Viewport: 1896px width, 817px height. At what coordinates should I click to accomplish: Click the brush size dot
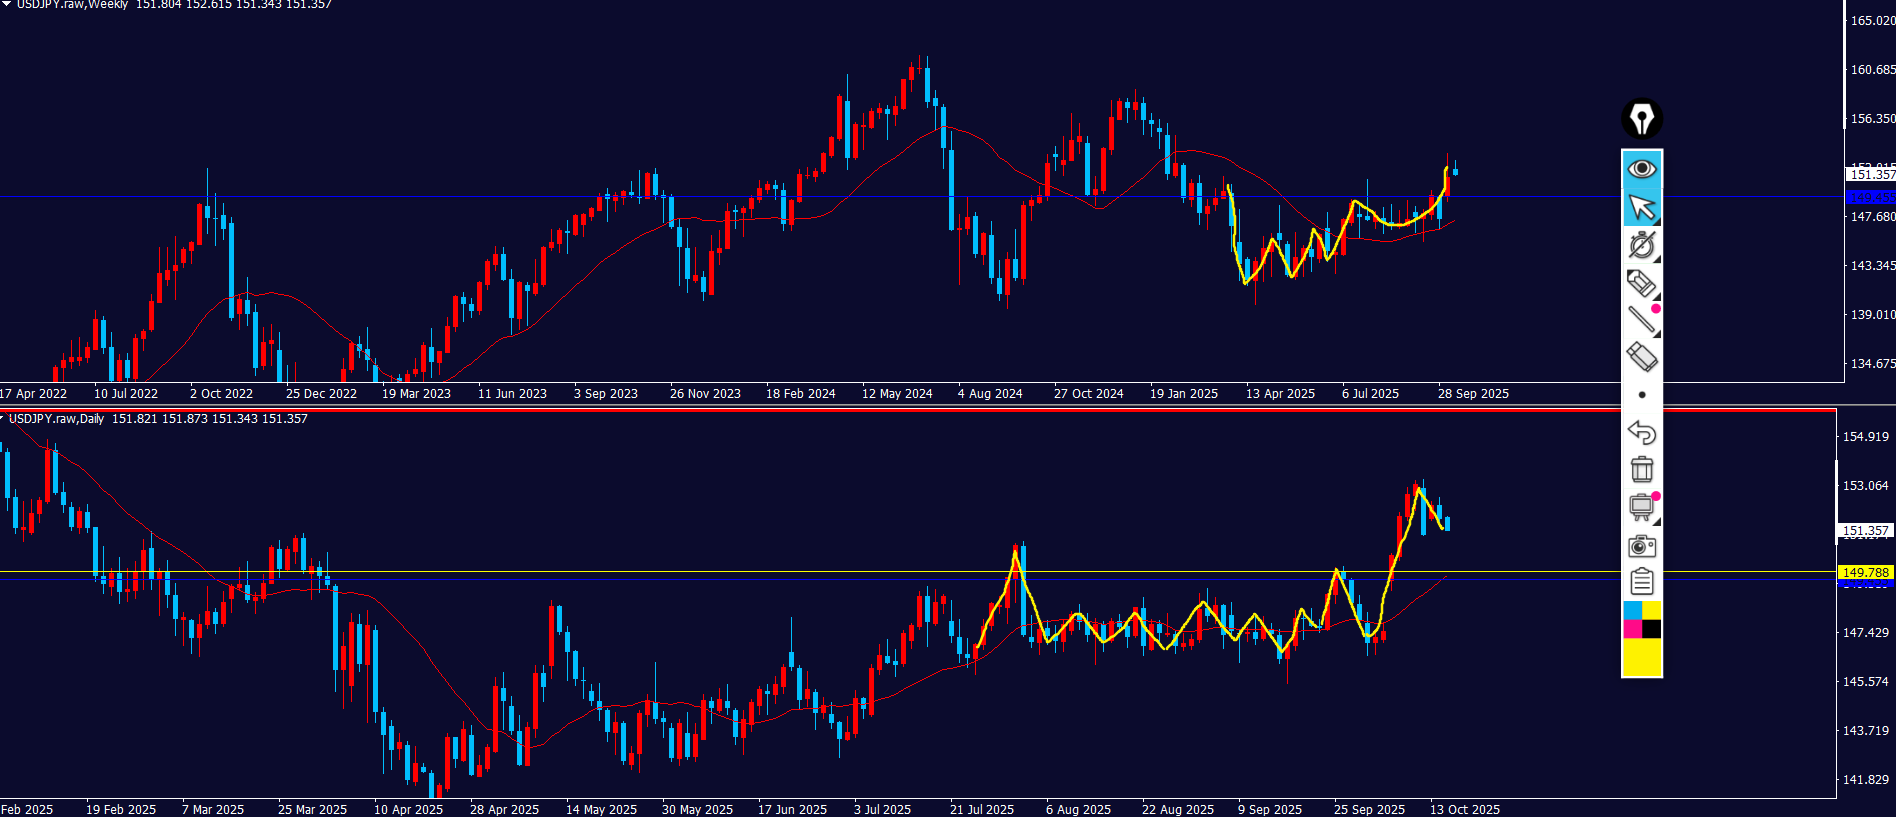pos(1642,395)
